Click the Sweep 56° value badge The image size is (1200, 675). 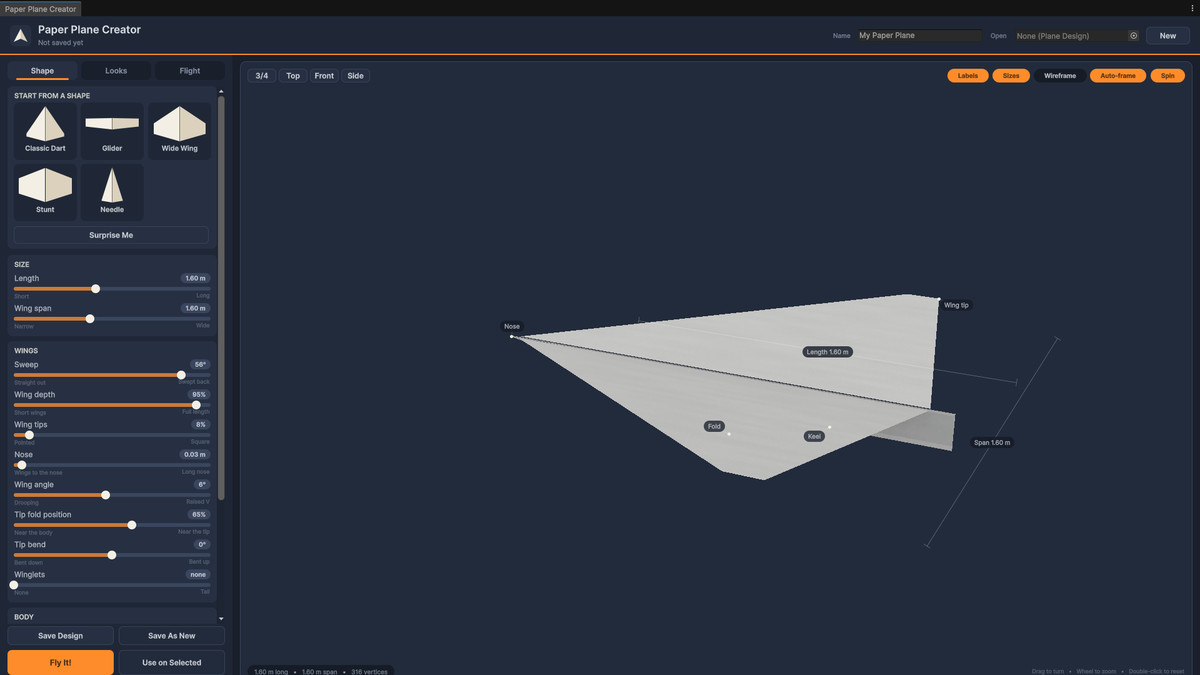(200, 365)
